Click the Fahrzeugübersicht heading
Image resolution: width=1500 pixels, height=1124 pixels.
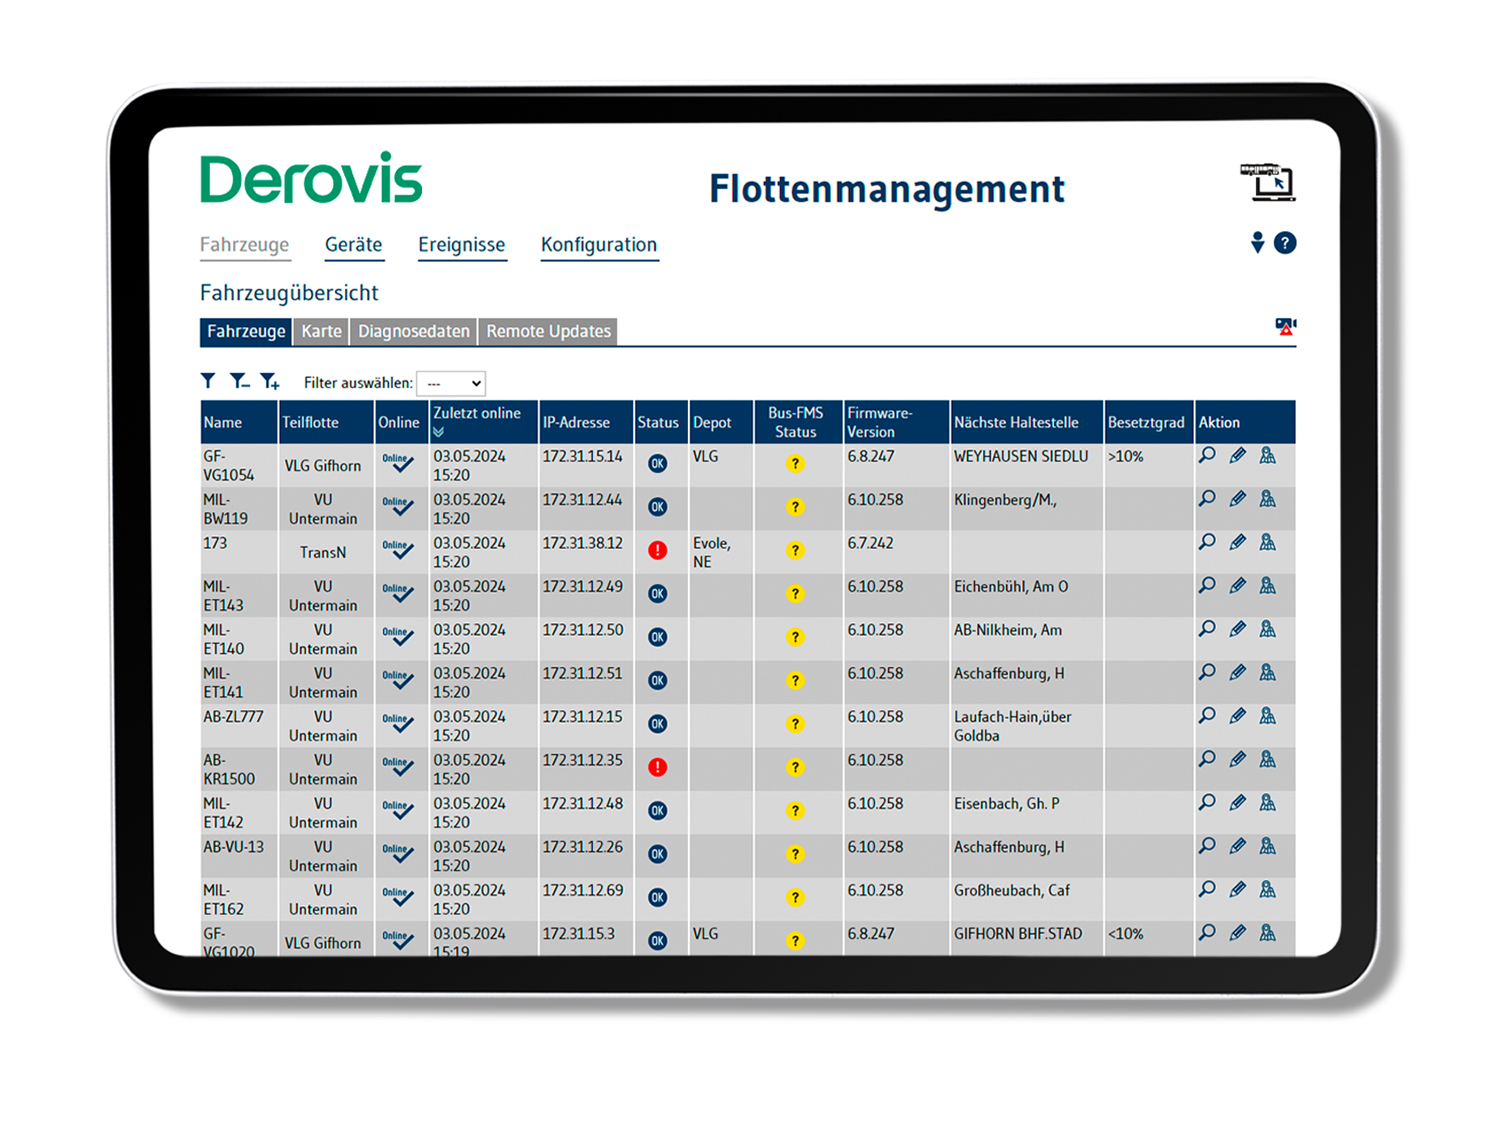click(x=289, y=293)
